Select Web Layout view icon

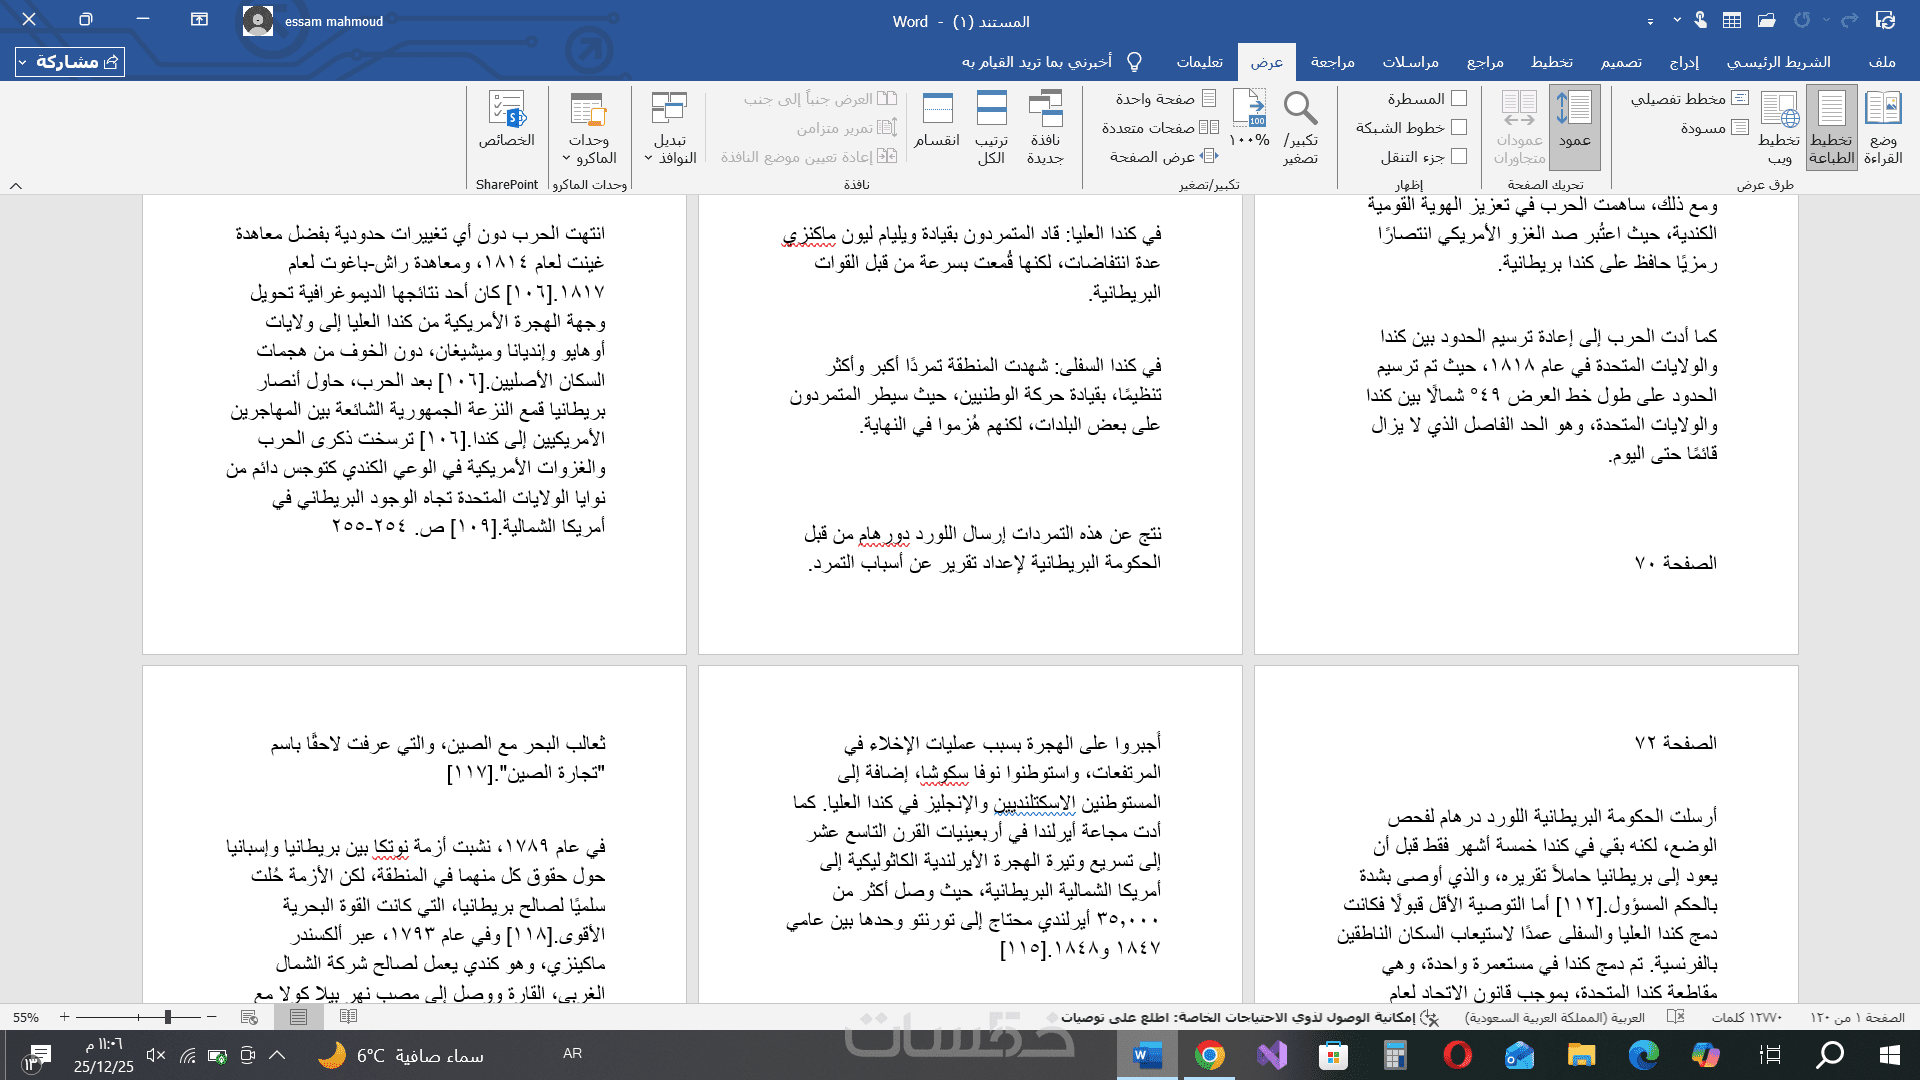[1779, 108]
